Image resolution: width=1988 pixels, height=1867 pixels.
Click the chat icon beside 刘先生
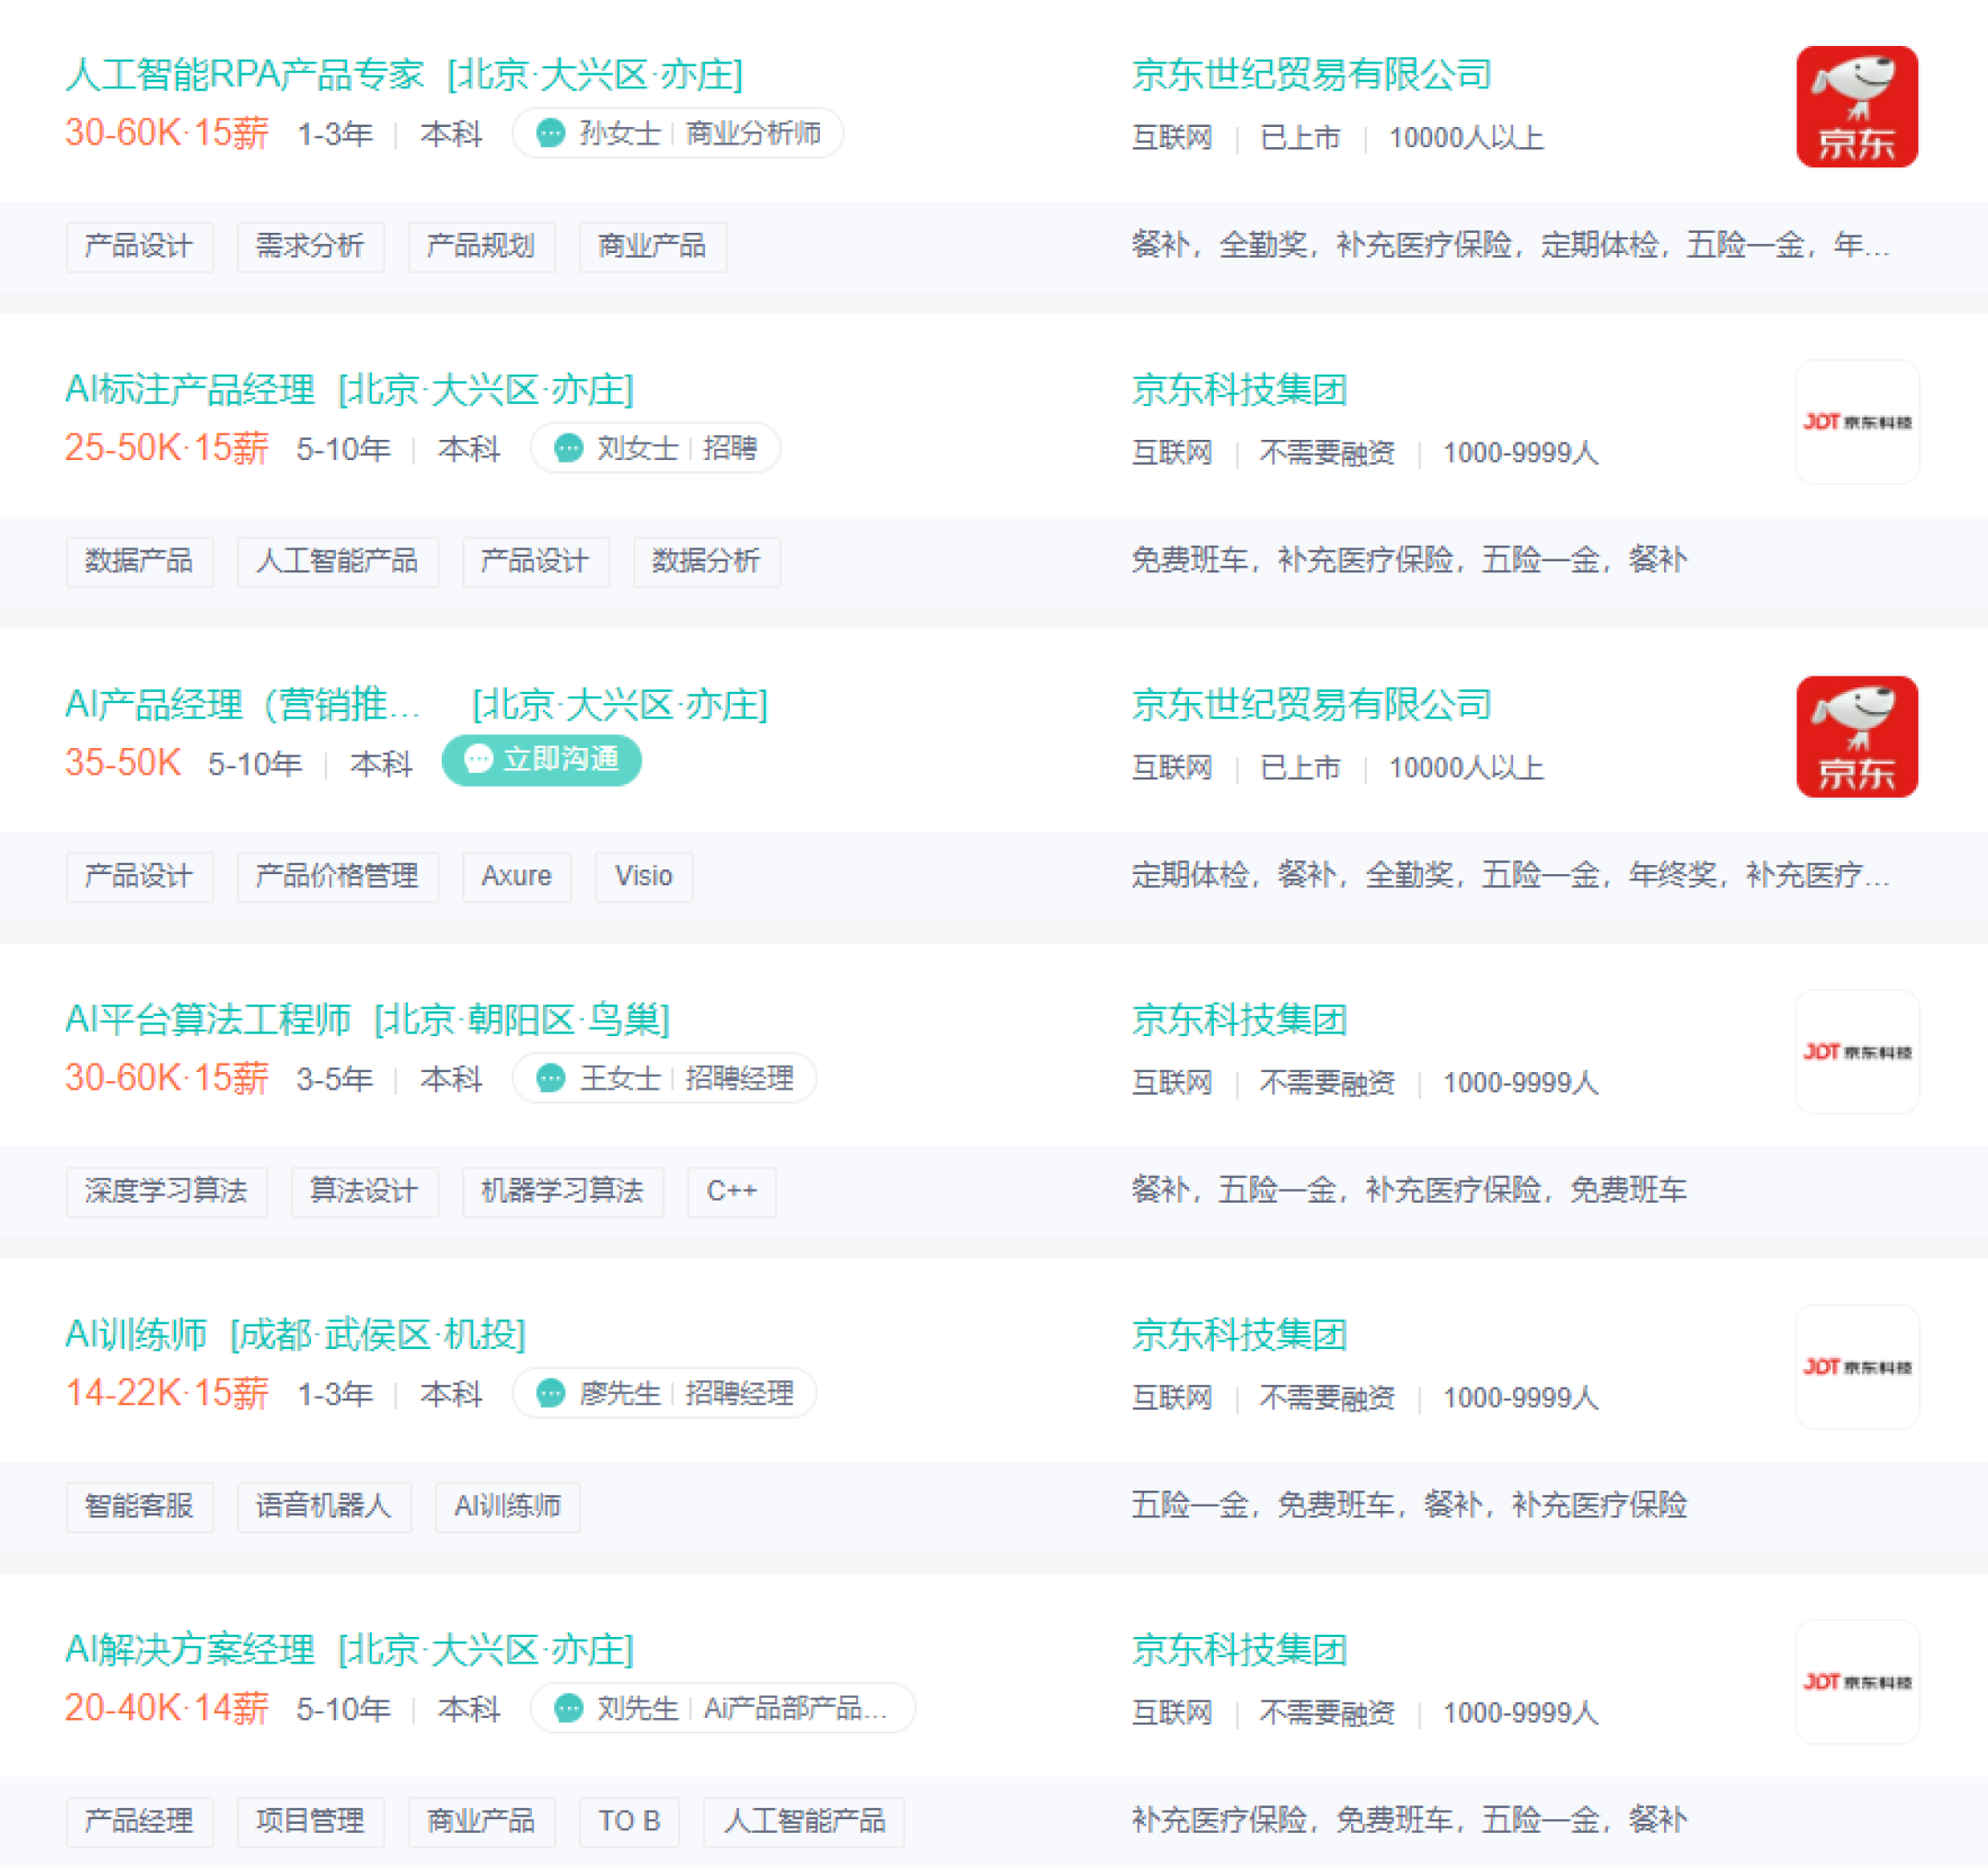tap(568, 1708)
